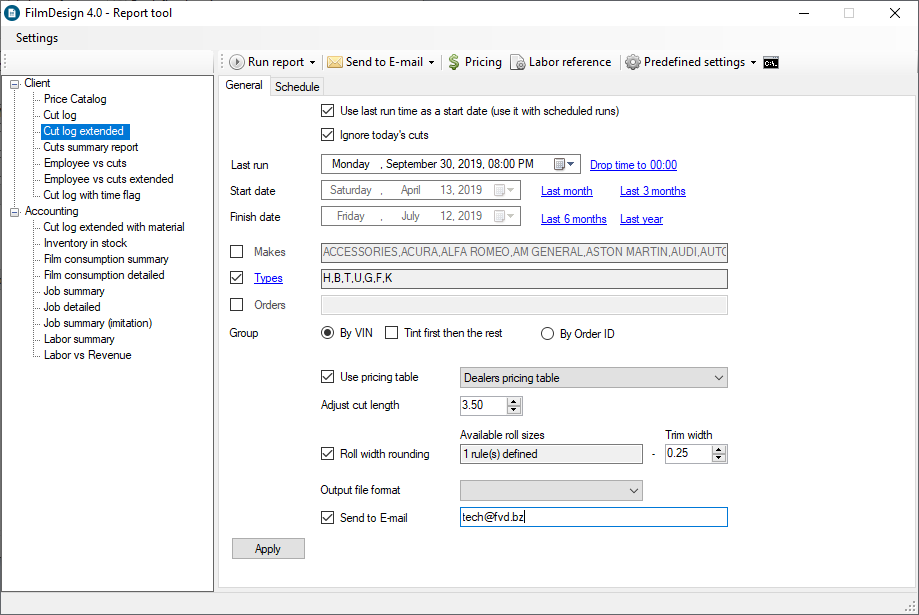919x615 pixels.
Task: Click the Apply button
Action: [268, 549]
